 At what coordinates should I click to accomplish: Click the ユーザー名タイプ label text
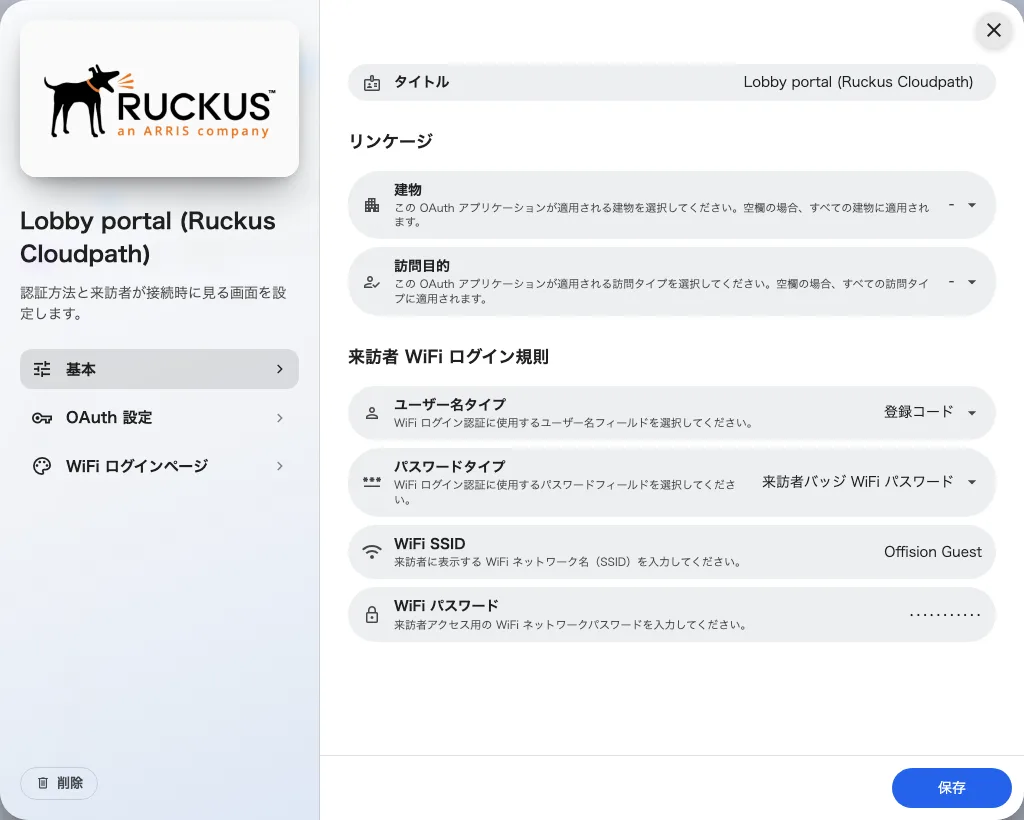point(450,404)
